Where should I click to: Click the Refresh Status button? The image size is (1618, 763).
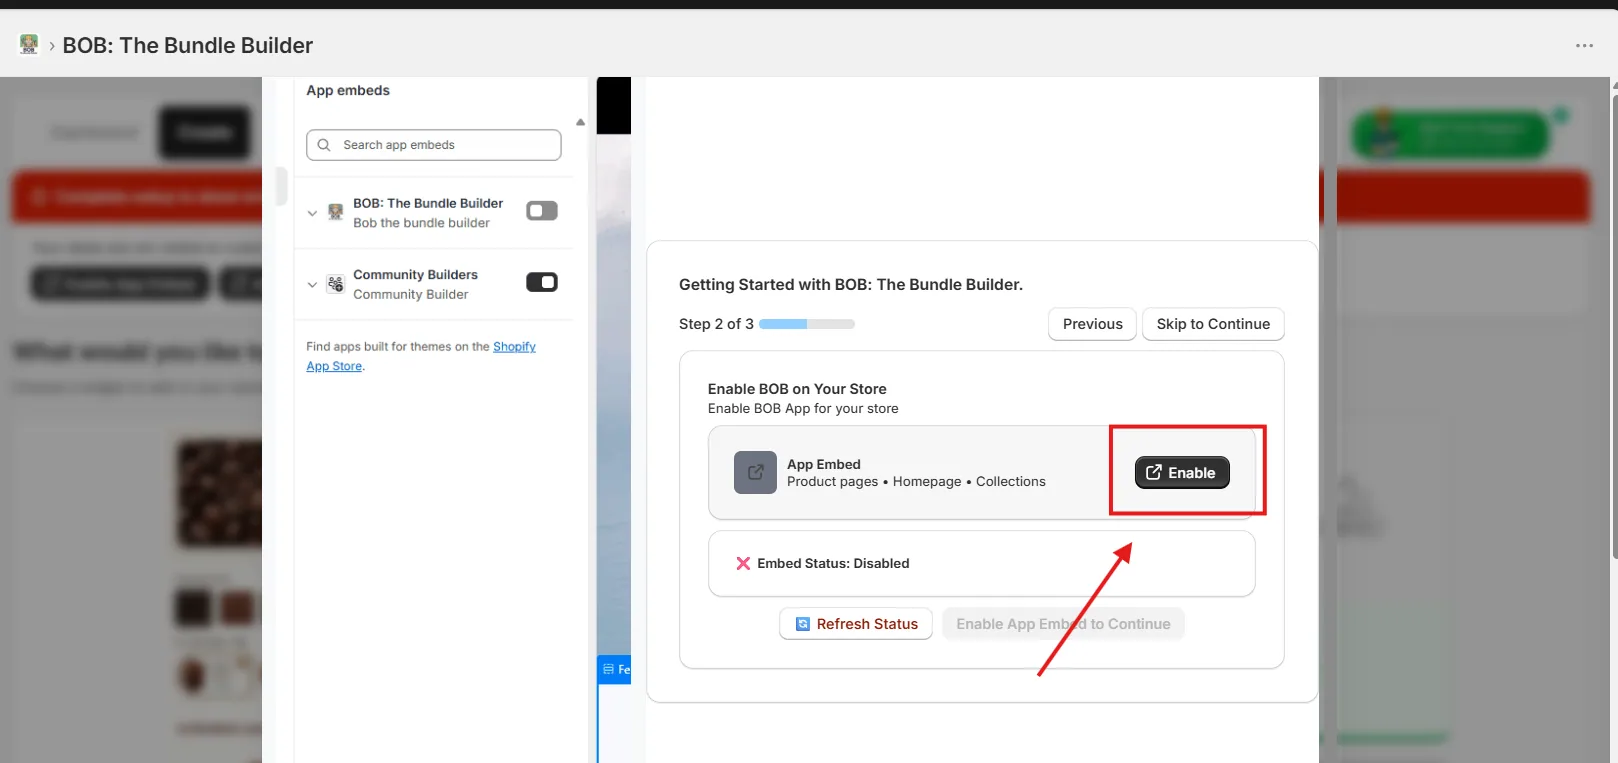(856, 624)
